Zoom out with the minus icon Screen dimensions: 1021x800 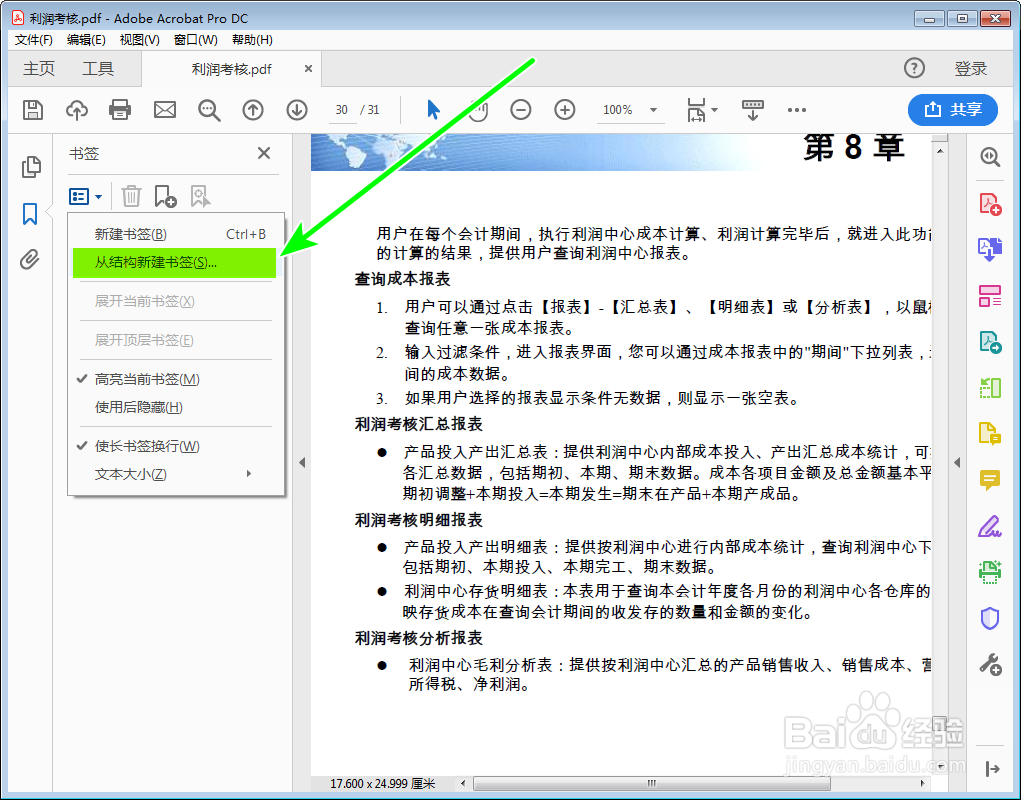coord(521,110)
